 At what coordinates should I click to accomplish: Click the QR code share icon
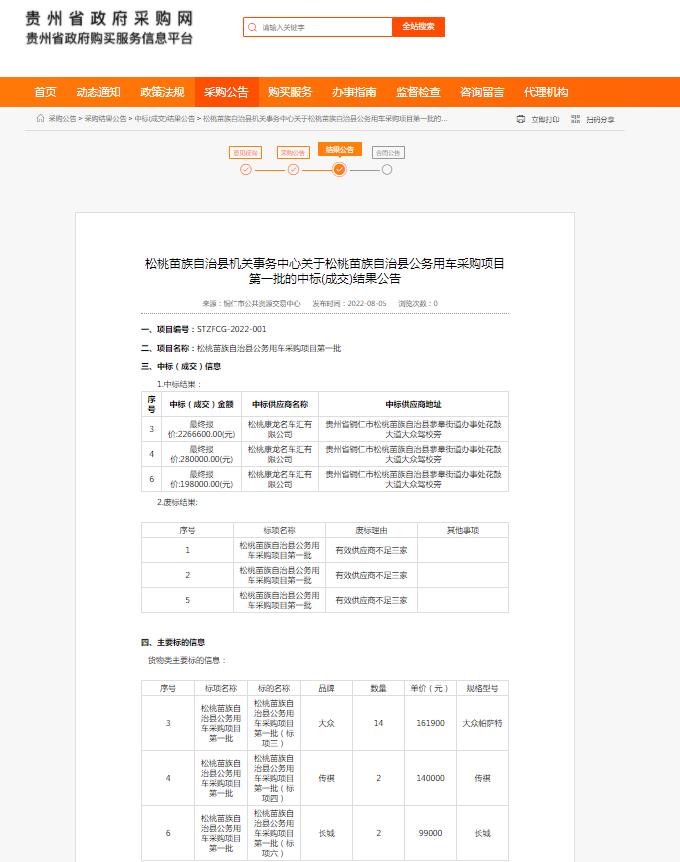pos(576,119)
